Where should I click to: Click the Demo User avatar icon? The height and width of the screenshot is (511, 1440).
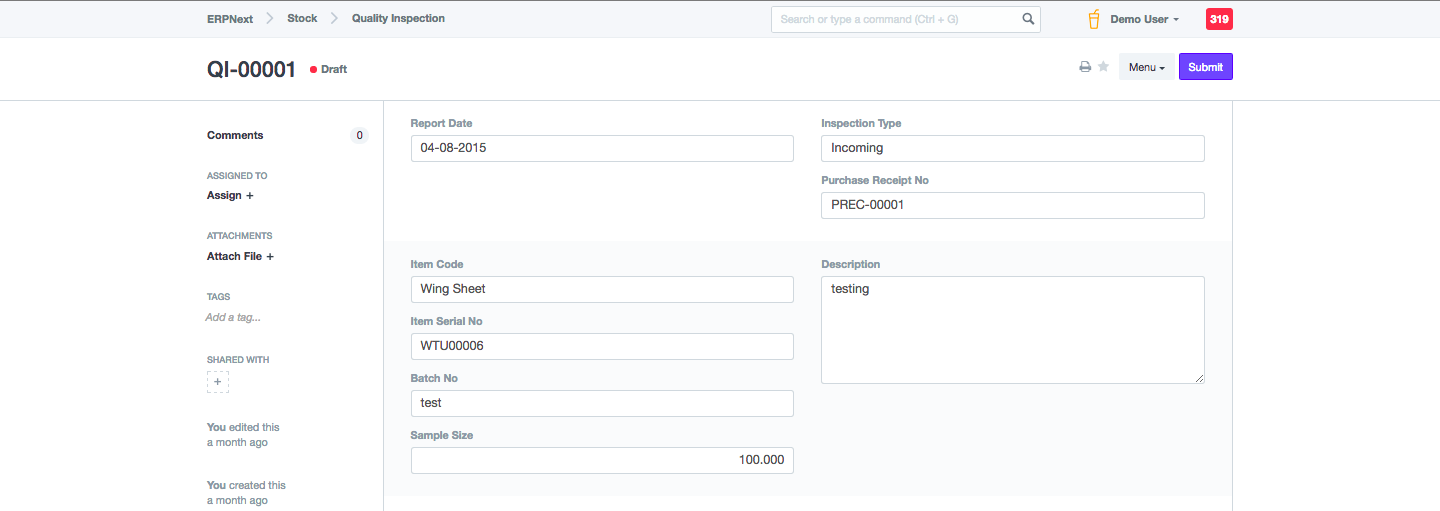point(1094,19)
